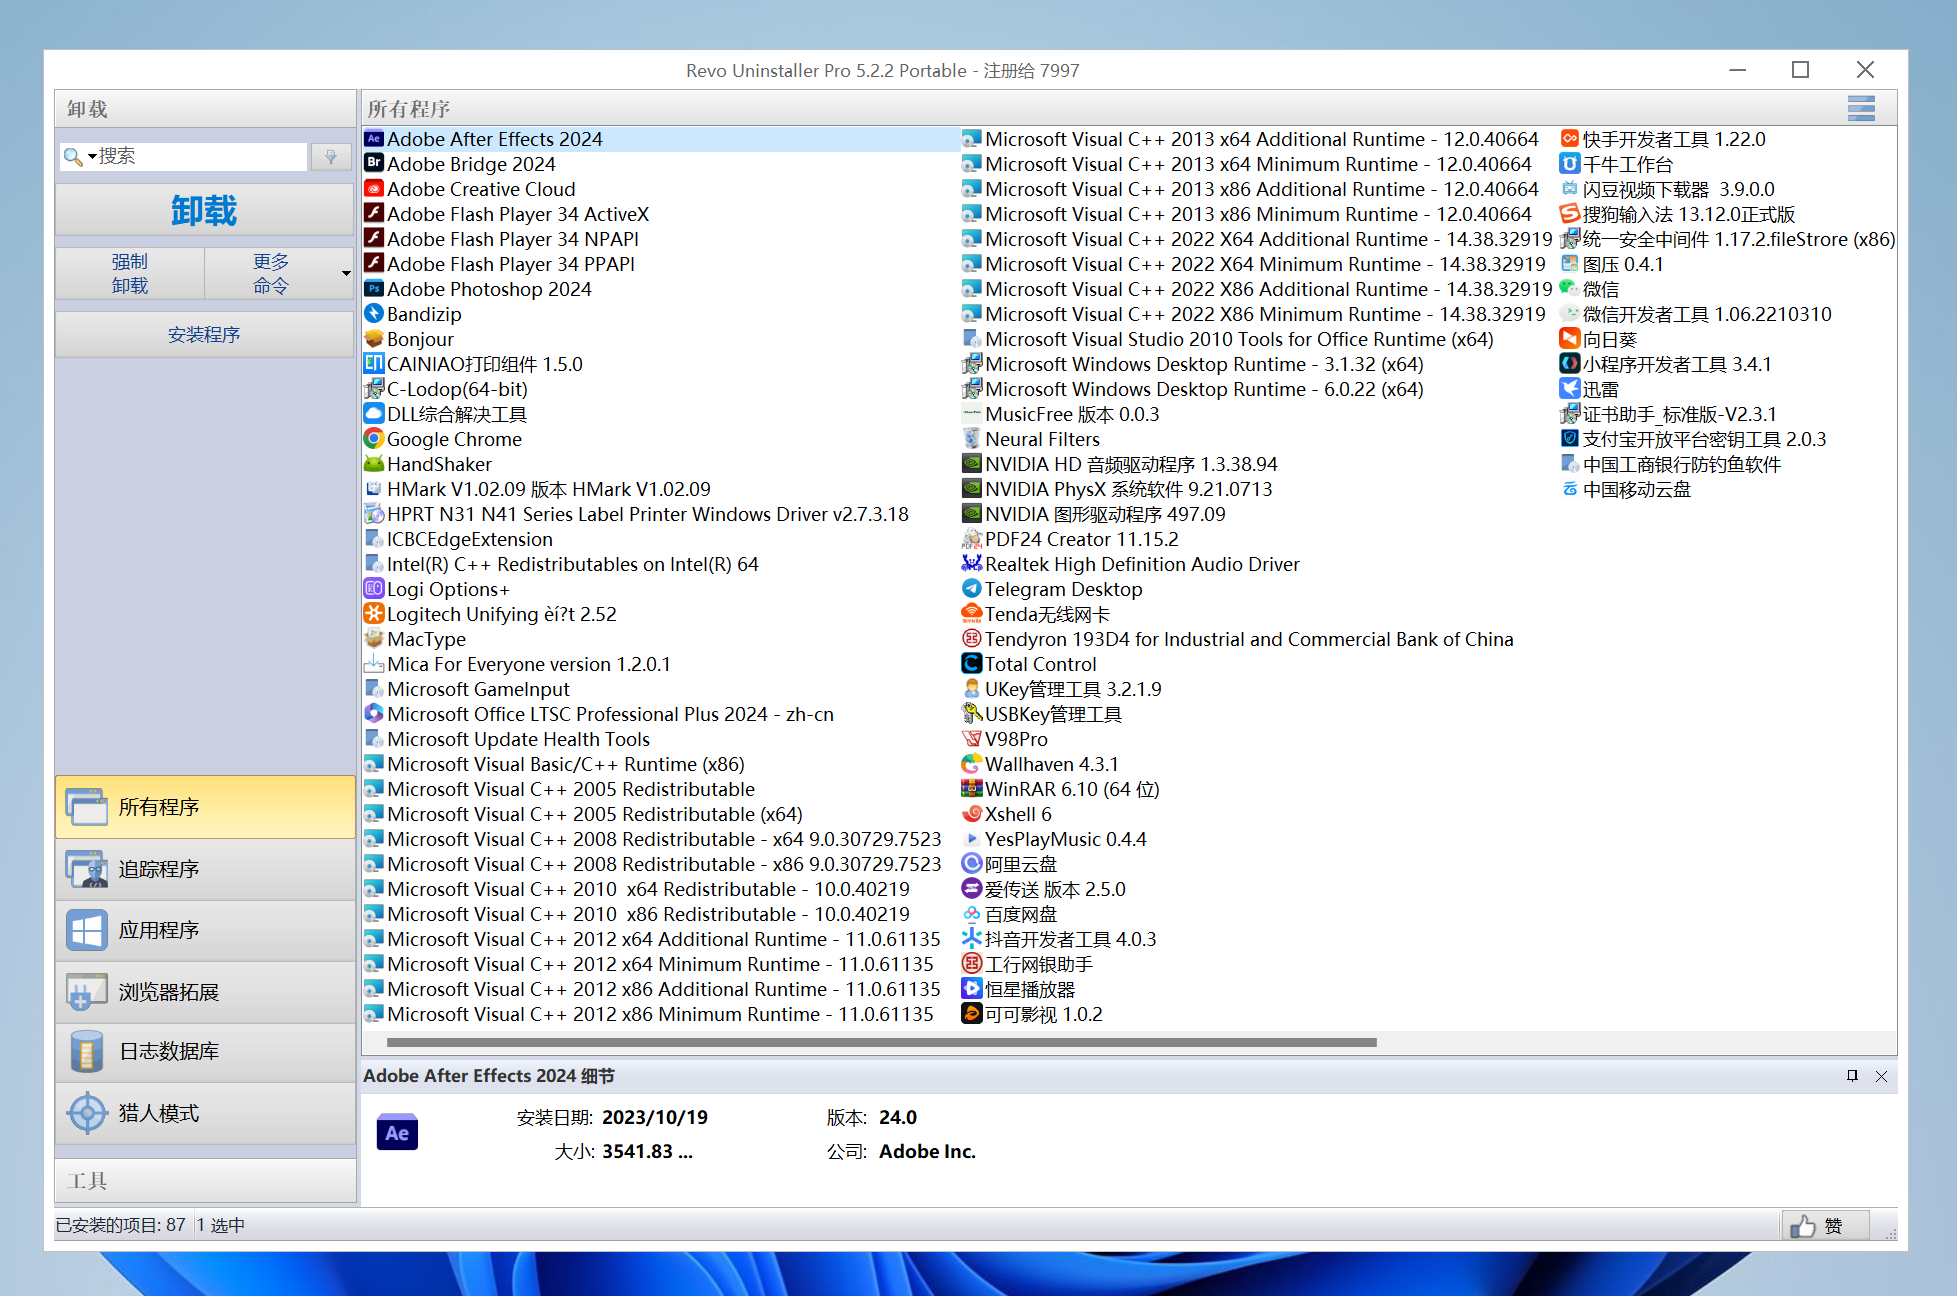Open the 追踪程序 section
The width and height of the screenshot is (1957, 1296).
click(x=206, y=869)
